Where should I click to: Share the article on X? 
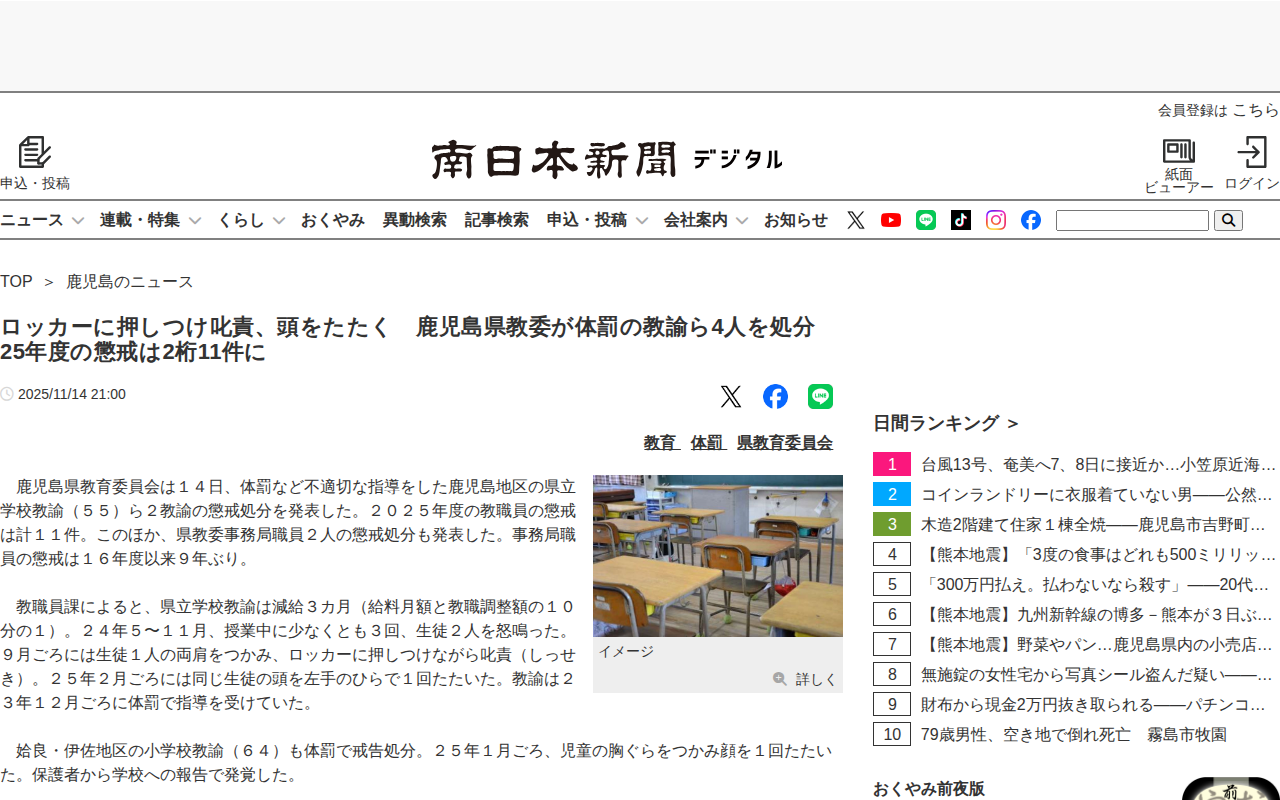coord(731,397)
